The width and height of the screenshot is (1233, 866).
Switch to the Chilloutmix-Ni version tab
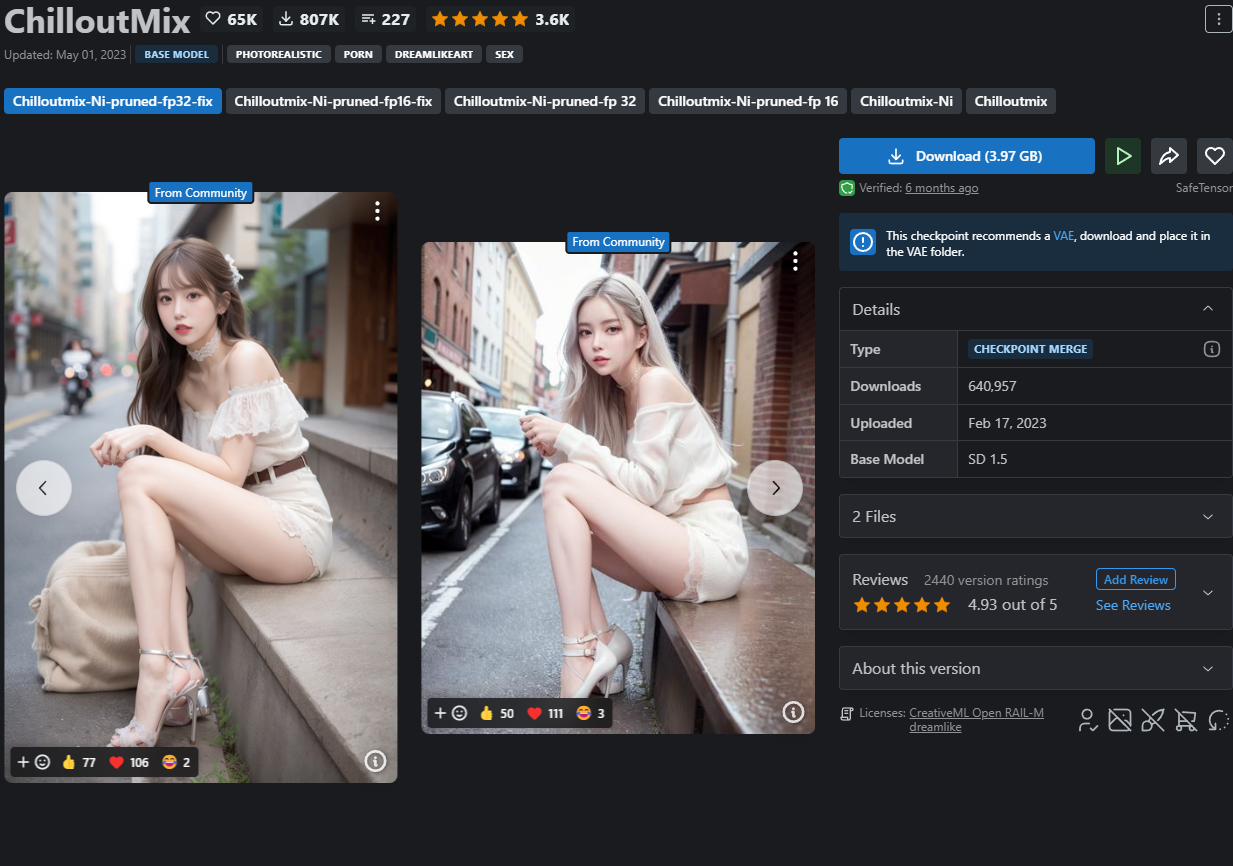(906, 101)
